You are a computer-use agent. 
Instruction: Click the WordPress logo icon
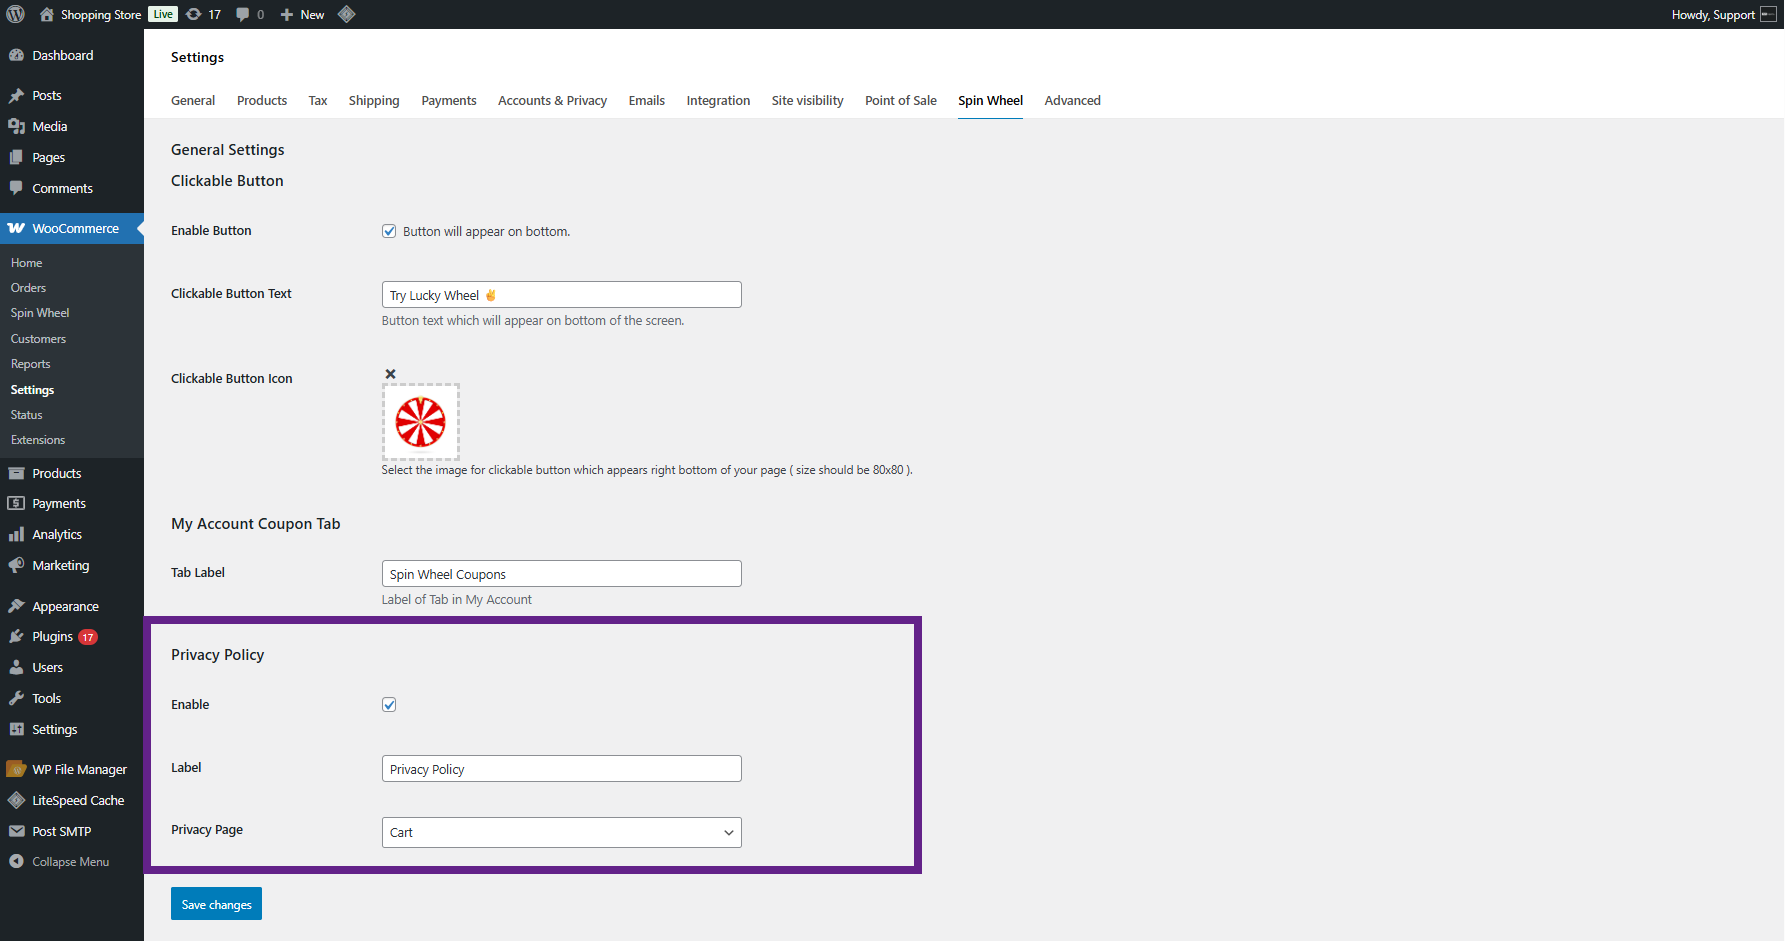pyautogui.click(x=16, y=14)
